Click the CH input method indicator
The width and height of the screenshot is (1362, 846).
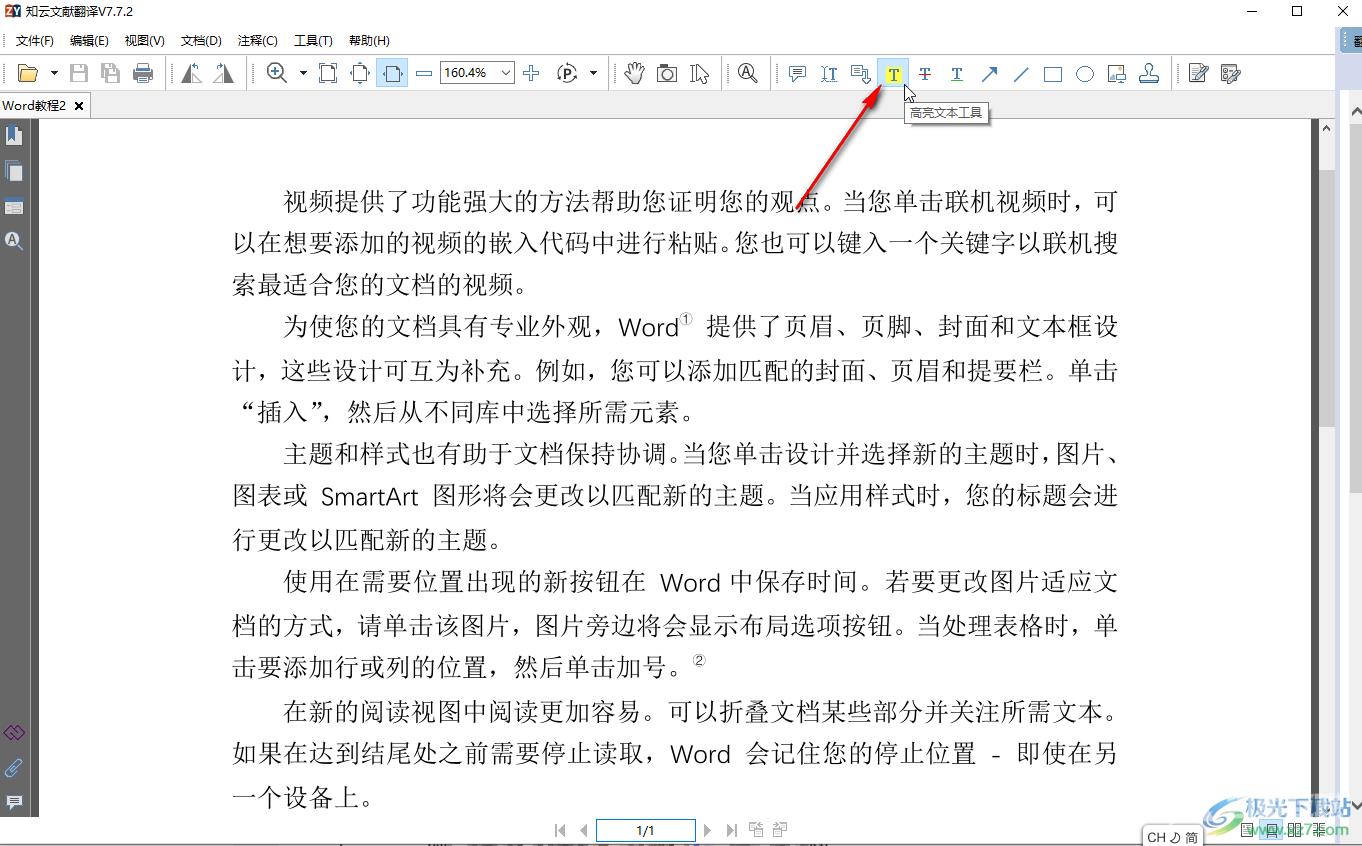pos(1156,837)
